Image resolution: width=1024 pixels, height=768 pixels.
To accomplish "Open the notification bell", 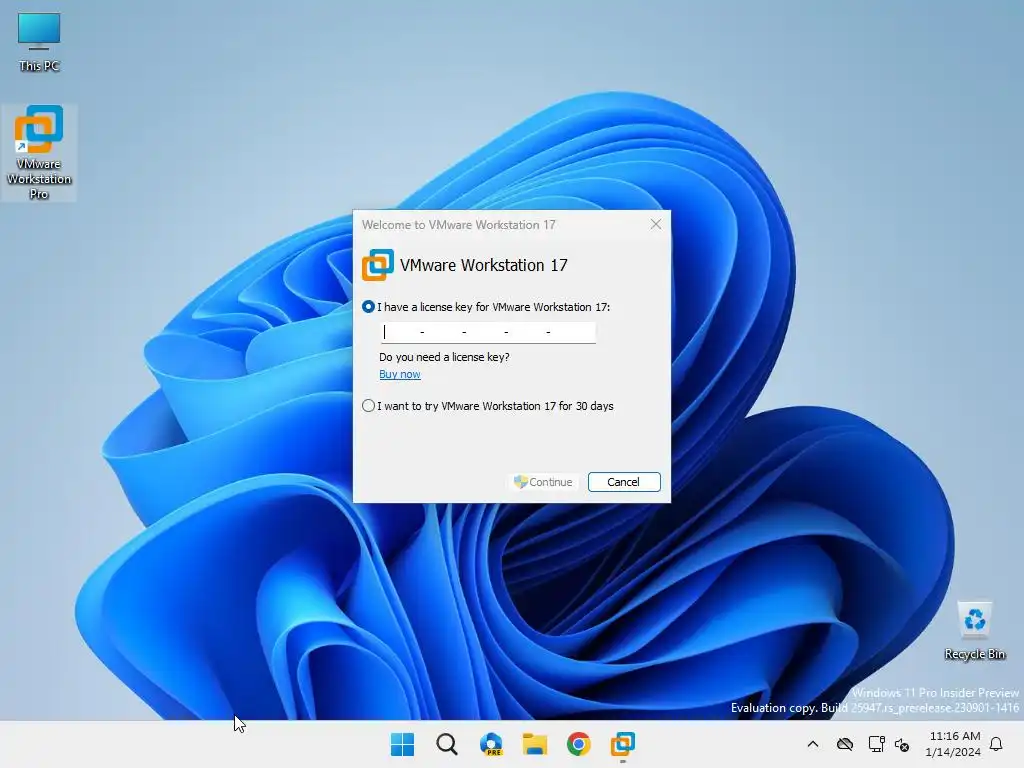I will [996, 744].
